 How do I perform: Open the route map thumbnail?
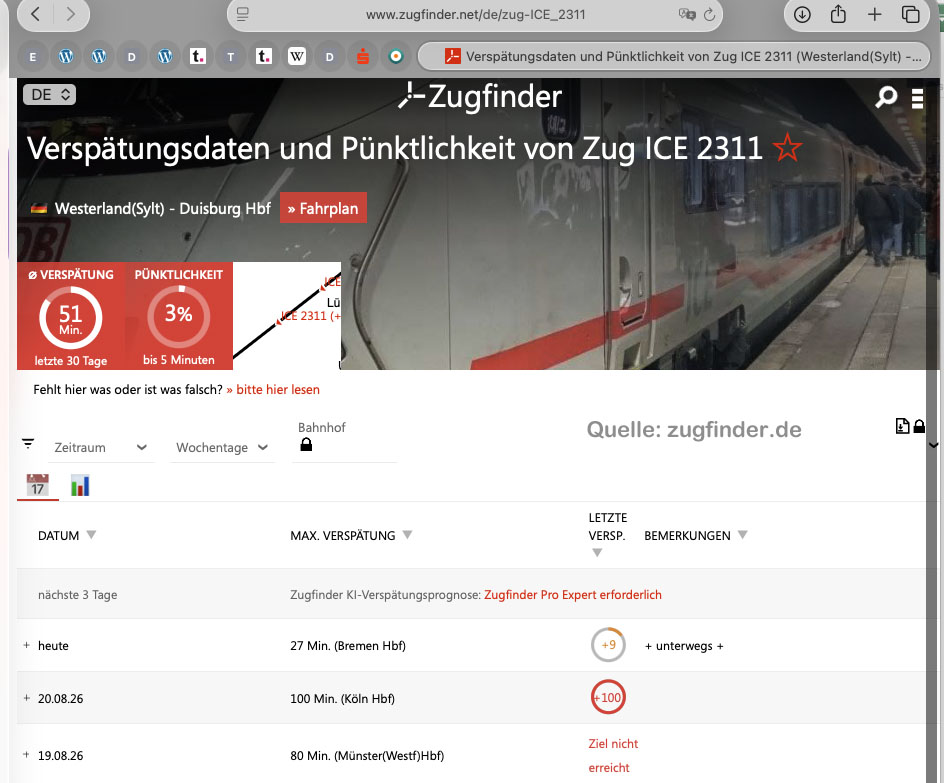click(x=287, y=317)
